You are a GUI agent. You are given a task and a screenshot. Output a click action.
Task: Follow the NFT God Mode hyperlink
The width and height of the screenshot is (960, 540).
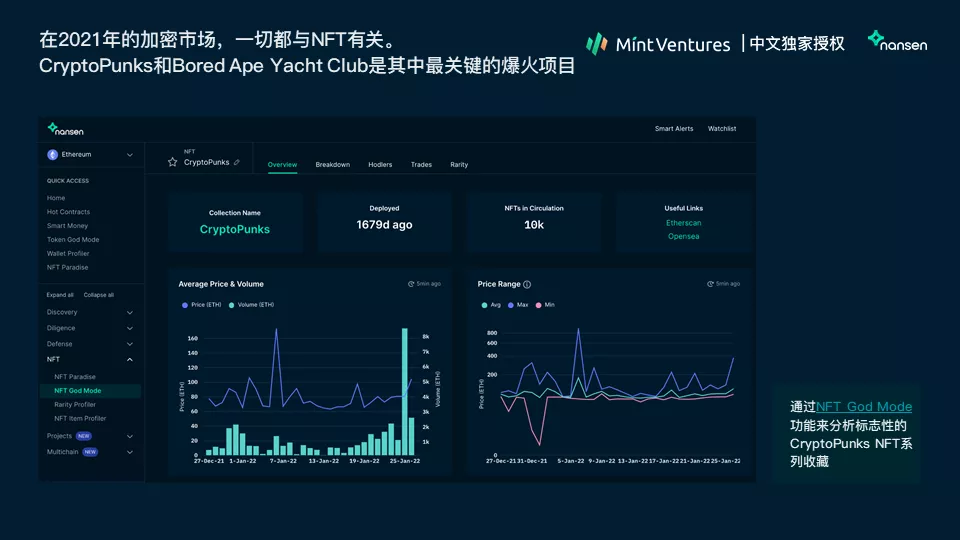click(864, 407)
